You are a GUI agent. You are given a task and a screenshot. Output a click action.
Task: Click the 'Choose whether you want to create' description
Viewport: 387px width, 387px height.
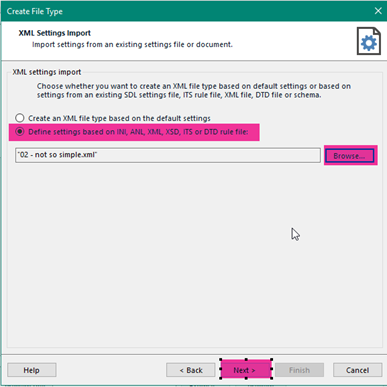click(194, 90)
